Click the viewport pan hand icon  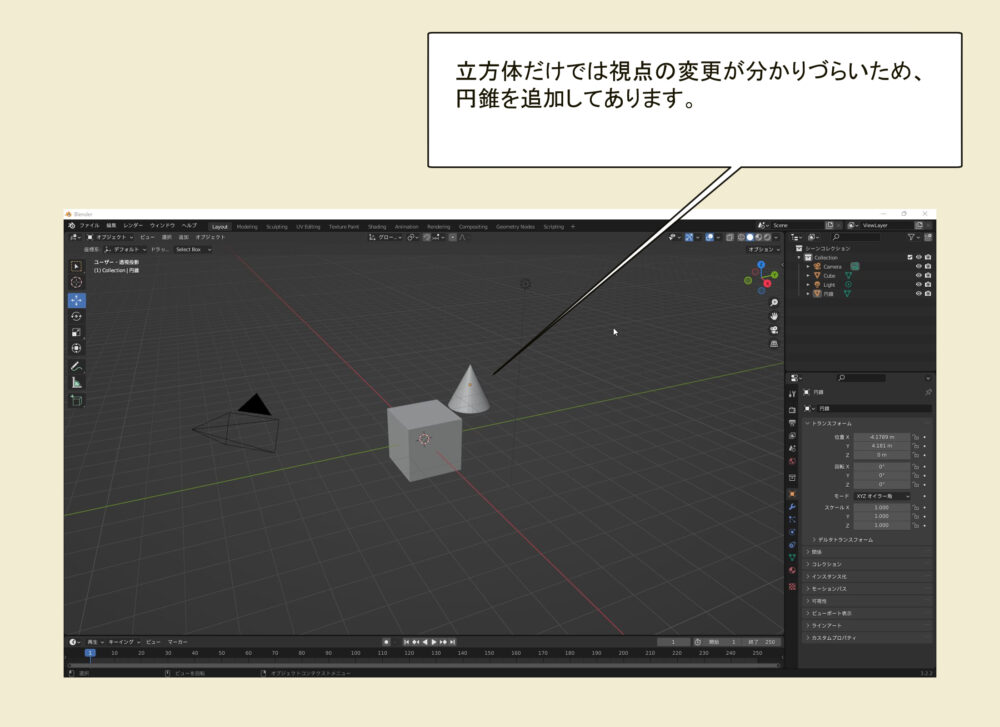774,316
